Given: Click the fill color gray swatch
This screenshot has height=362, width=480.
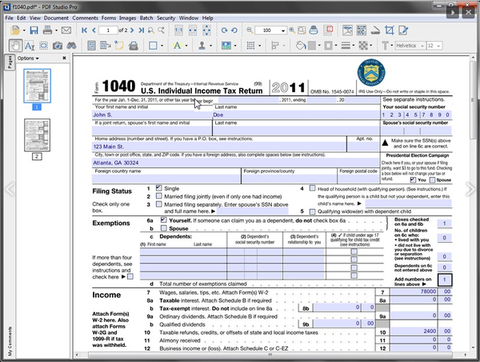Looking at the screenshot, I should pyautogui.click(x=312, y=46).
